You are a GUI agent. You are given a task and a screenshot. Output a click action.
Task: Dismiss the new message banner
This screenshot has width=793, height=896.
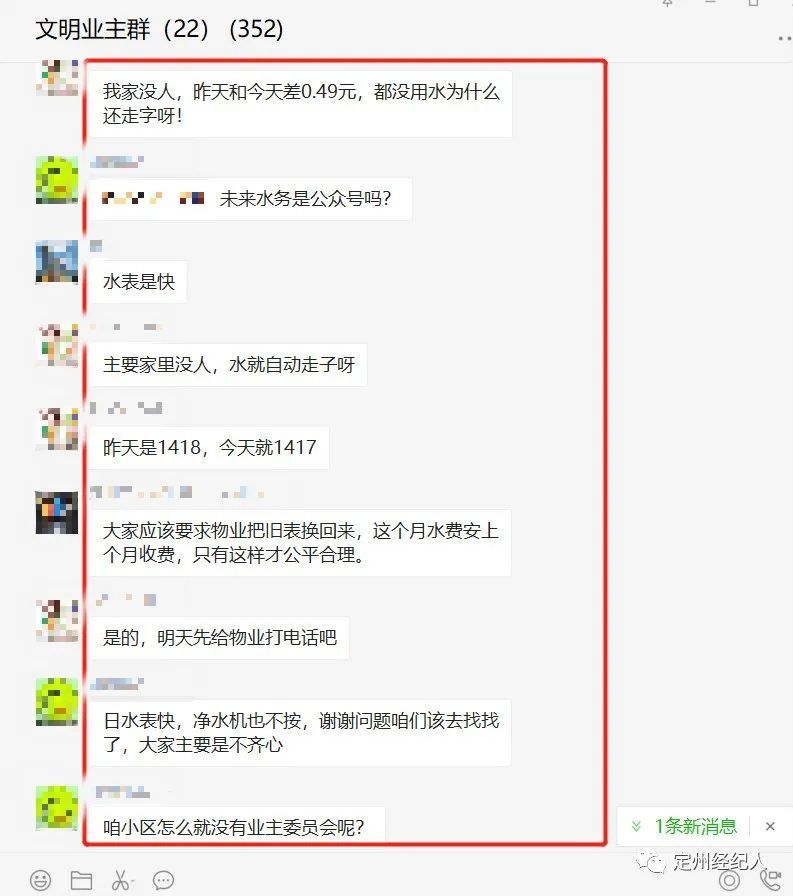770,826
